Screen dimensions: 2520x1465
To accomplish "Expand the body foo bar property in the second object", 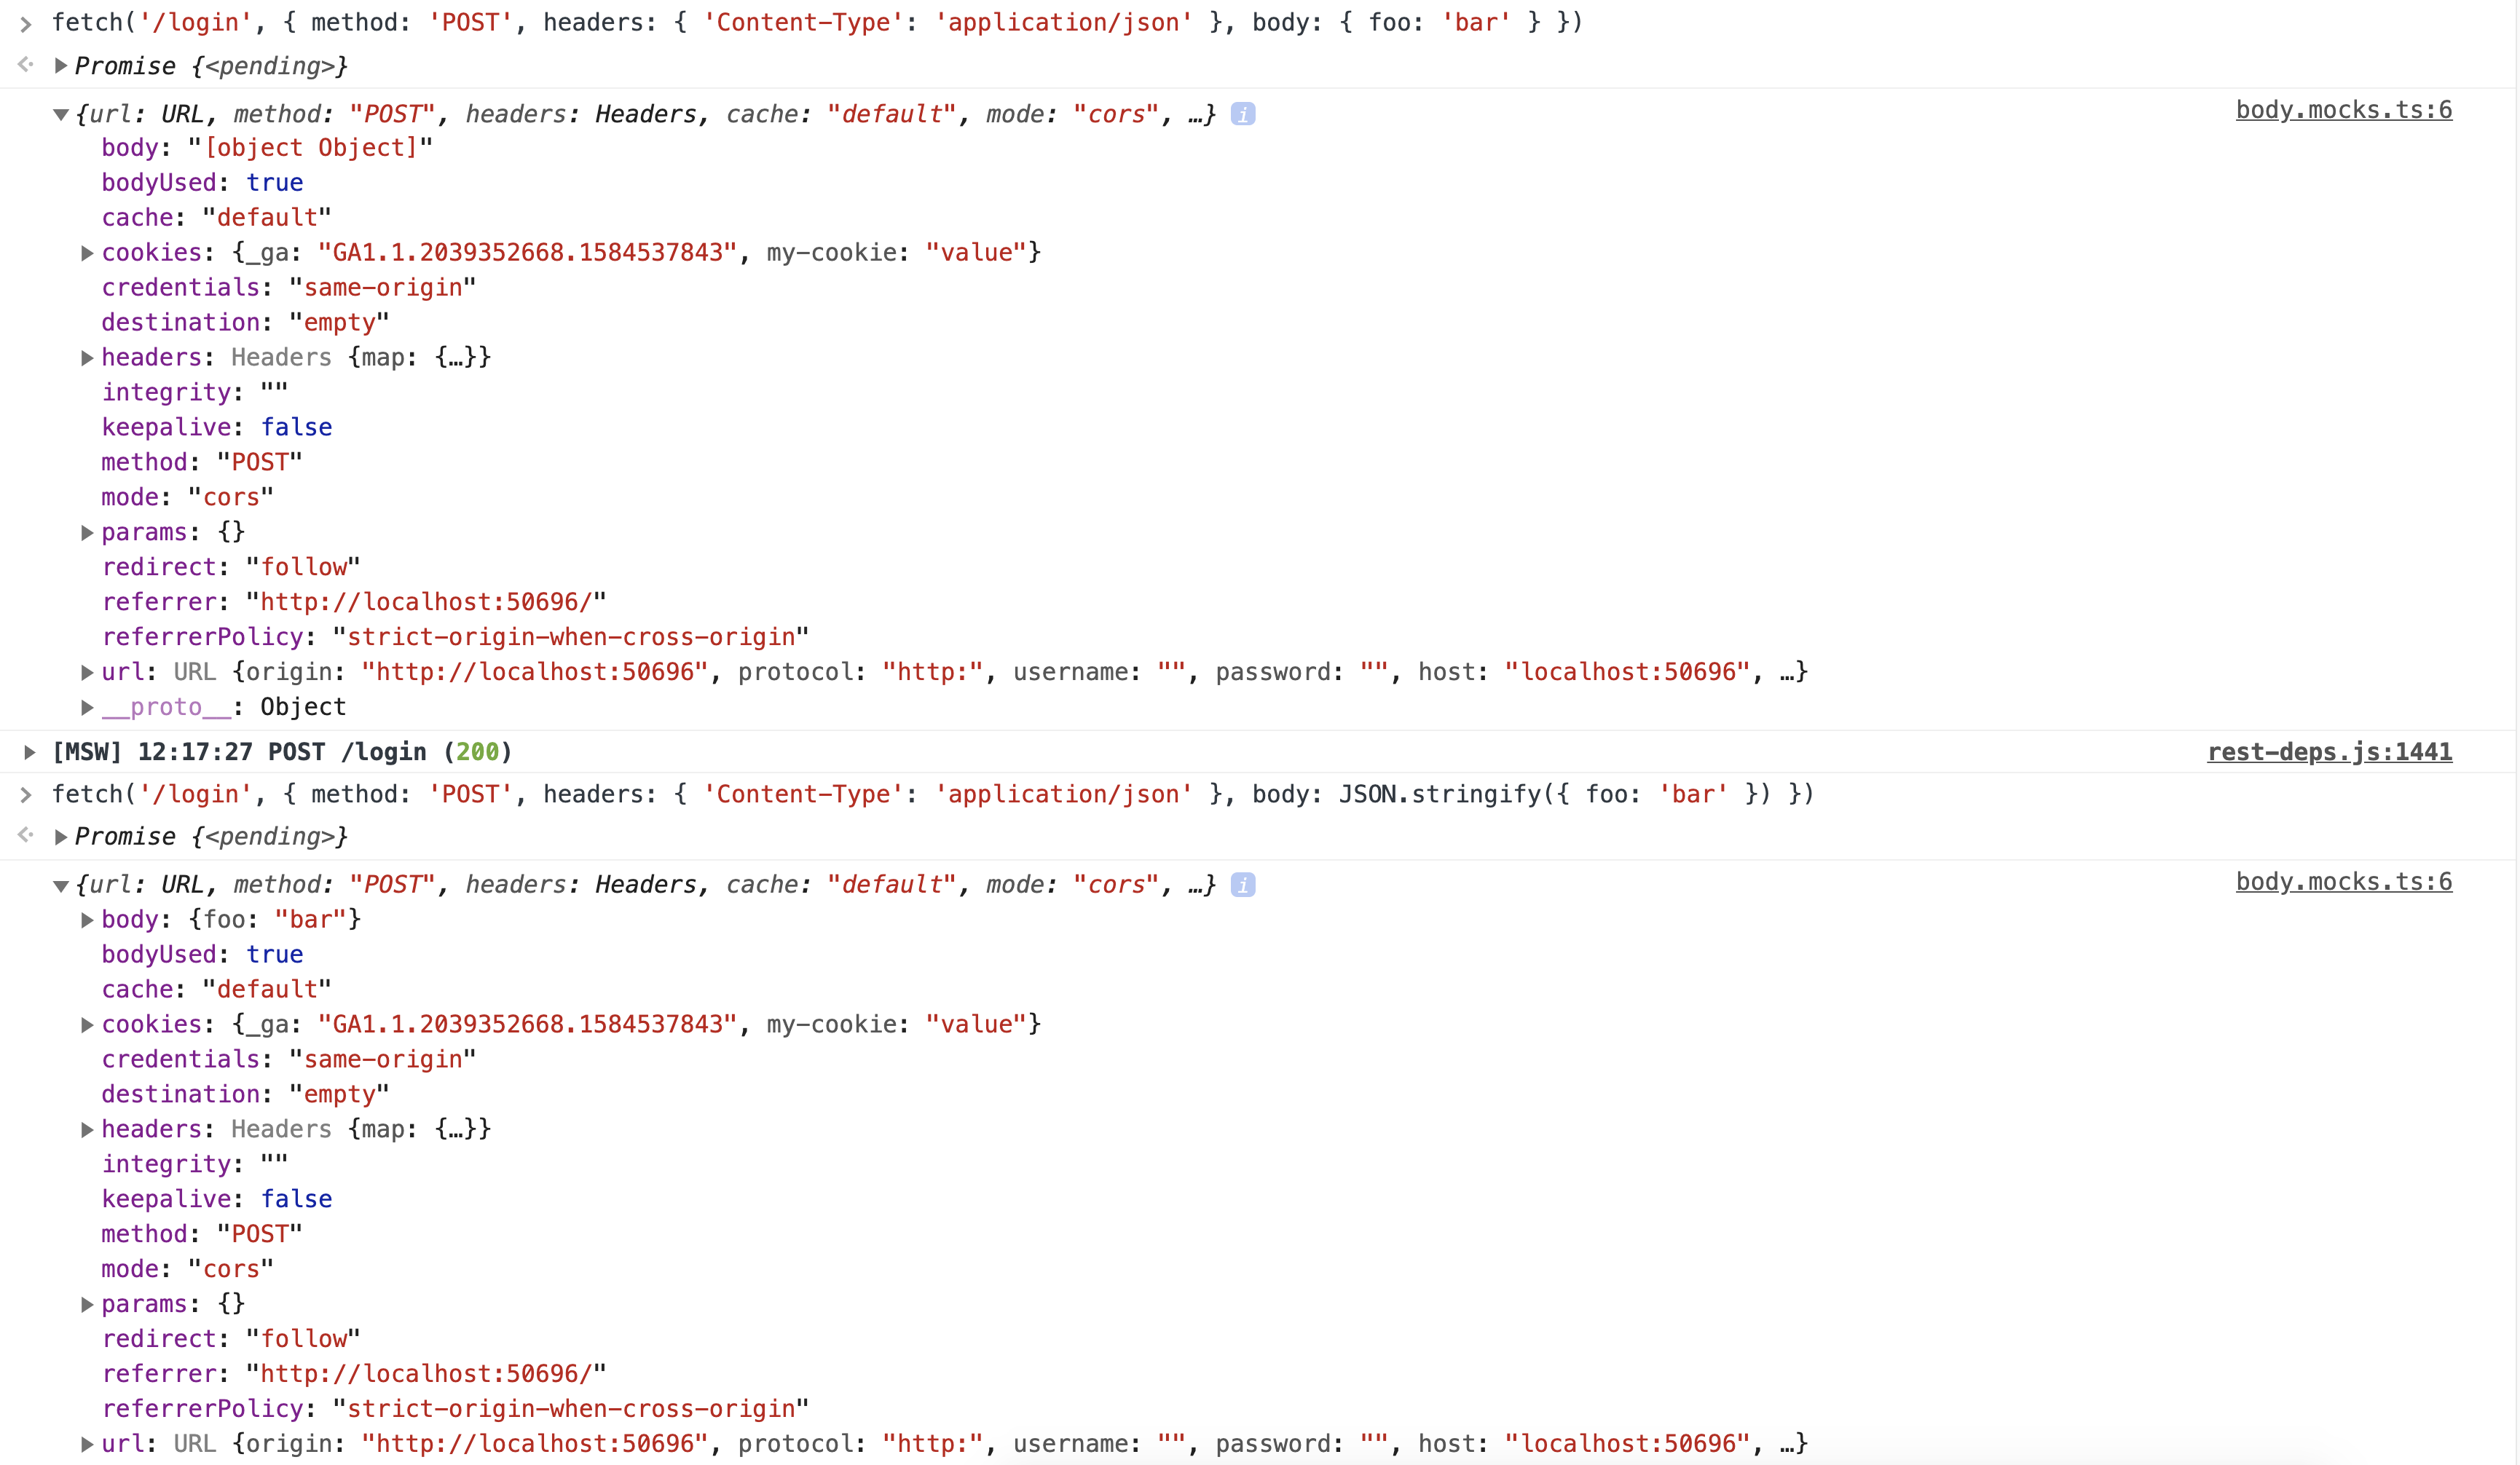I will click(x=88, y=918).
